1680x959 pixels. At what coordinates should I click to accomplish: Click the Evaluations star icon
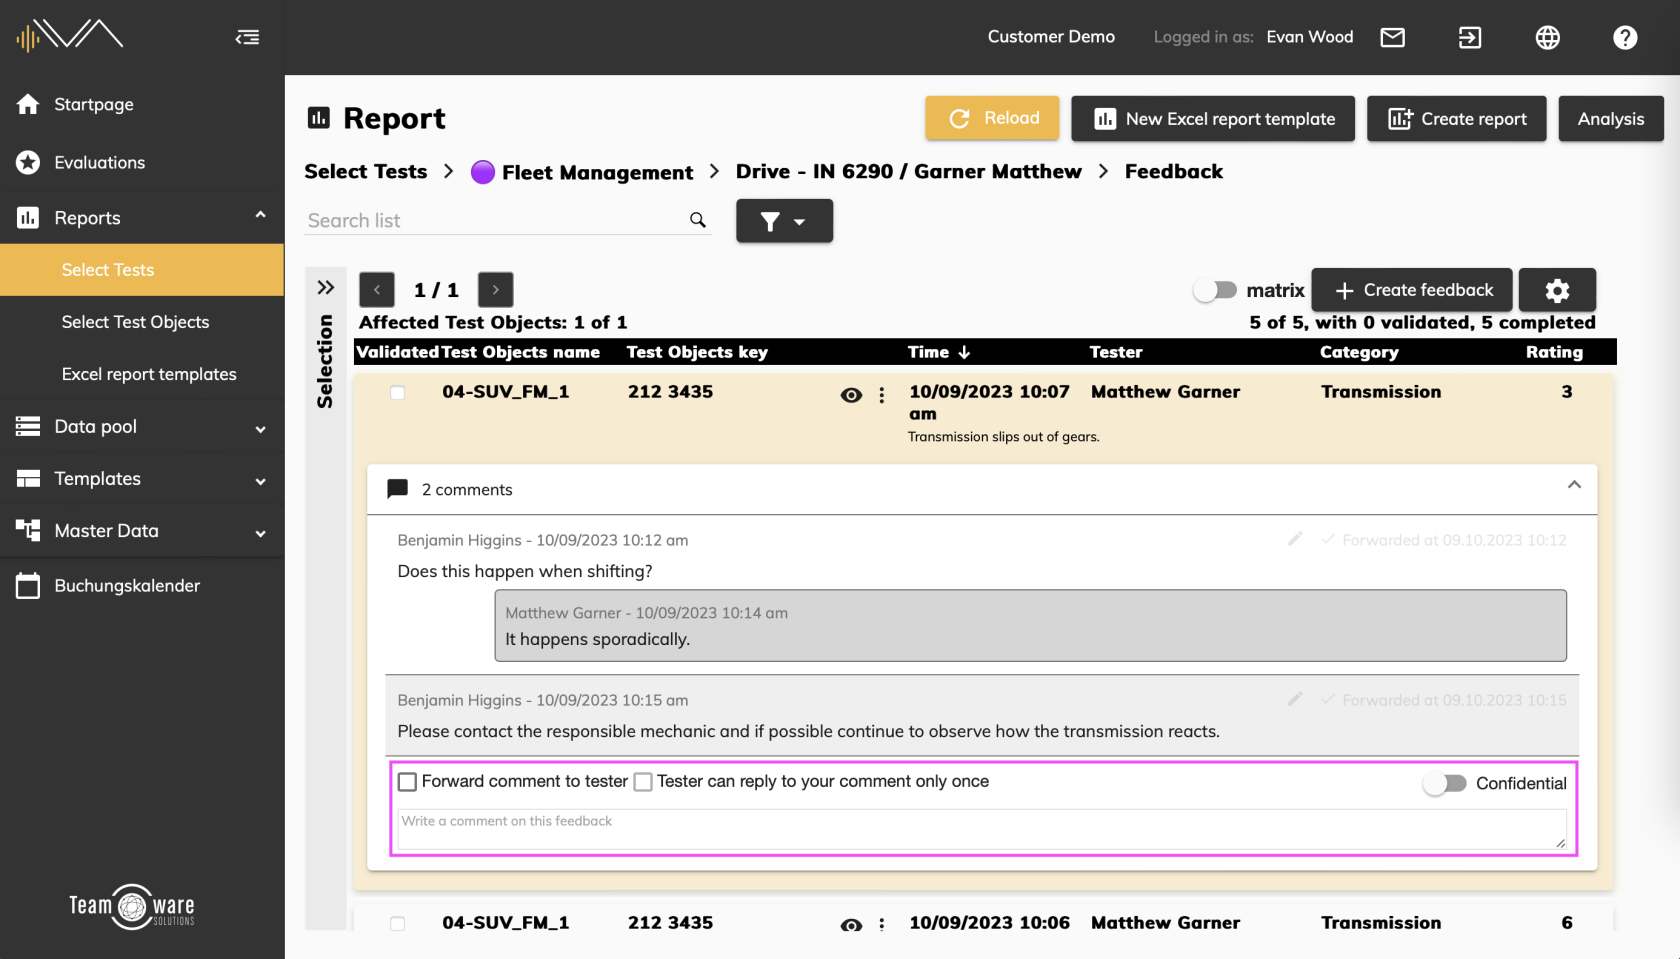click(28, 162)
